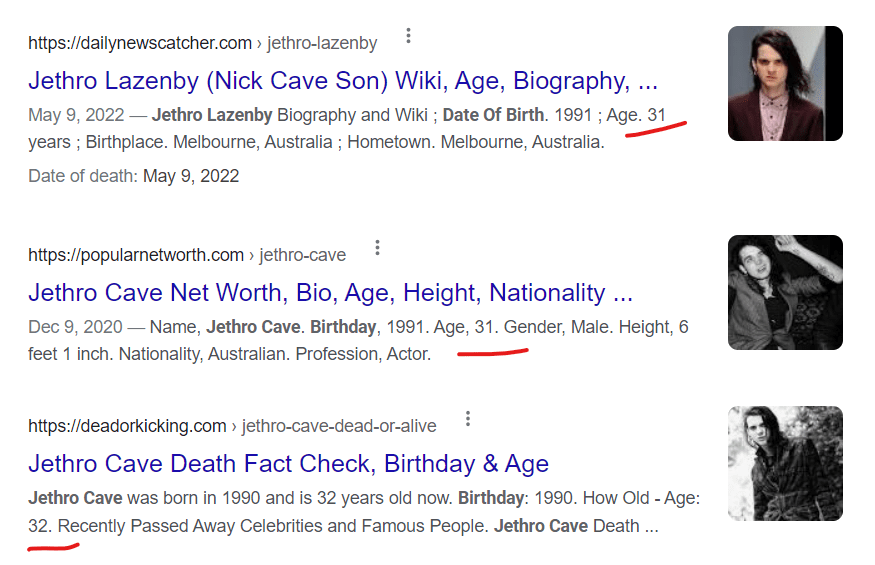Click the 'jethro-lazenby' breadcrumb path

(x=325, y=43)
